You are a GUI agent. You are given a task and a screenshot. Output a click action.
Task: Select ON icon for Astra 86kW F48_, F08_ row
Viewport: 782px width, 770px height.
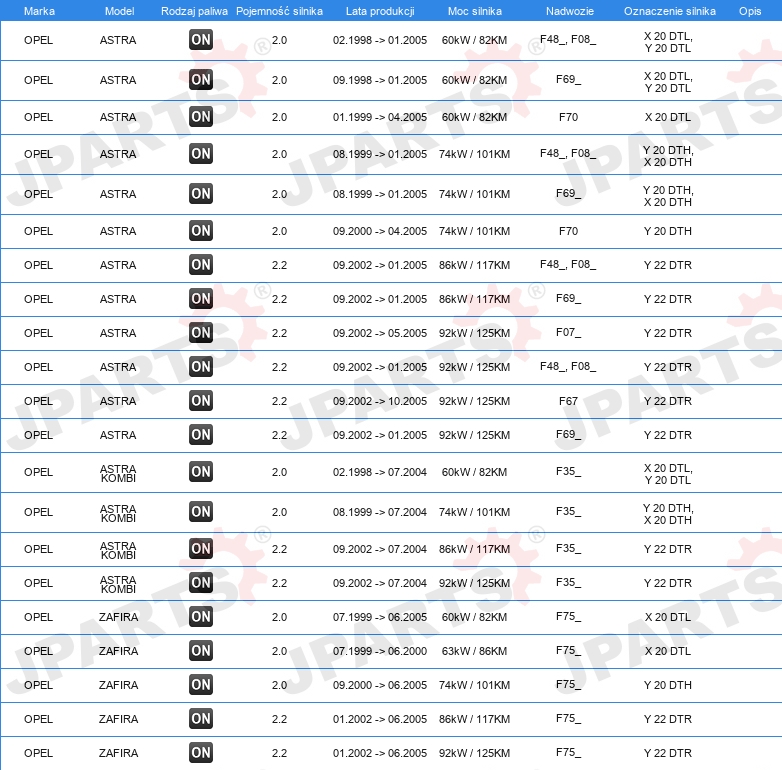pyautogui.click(x=201, y=264)
